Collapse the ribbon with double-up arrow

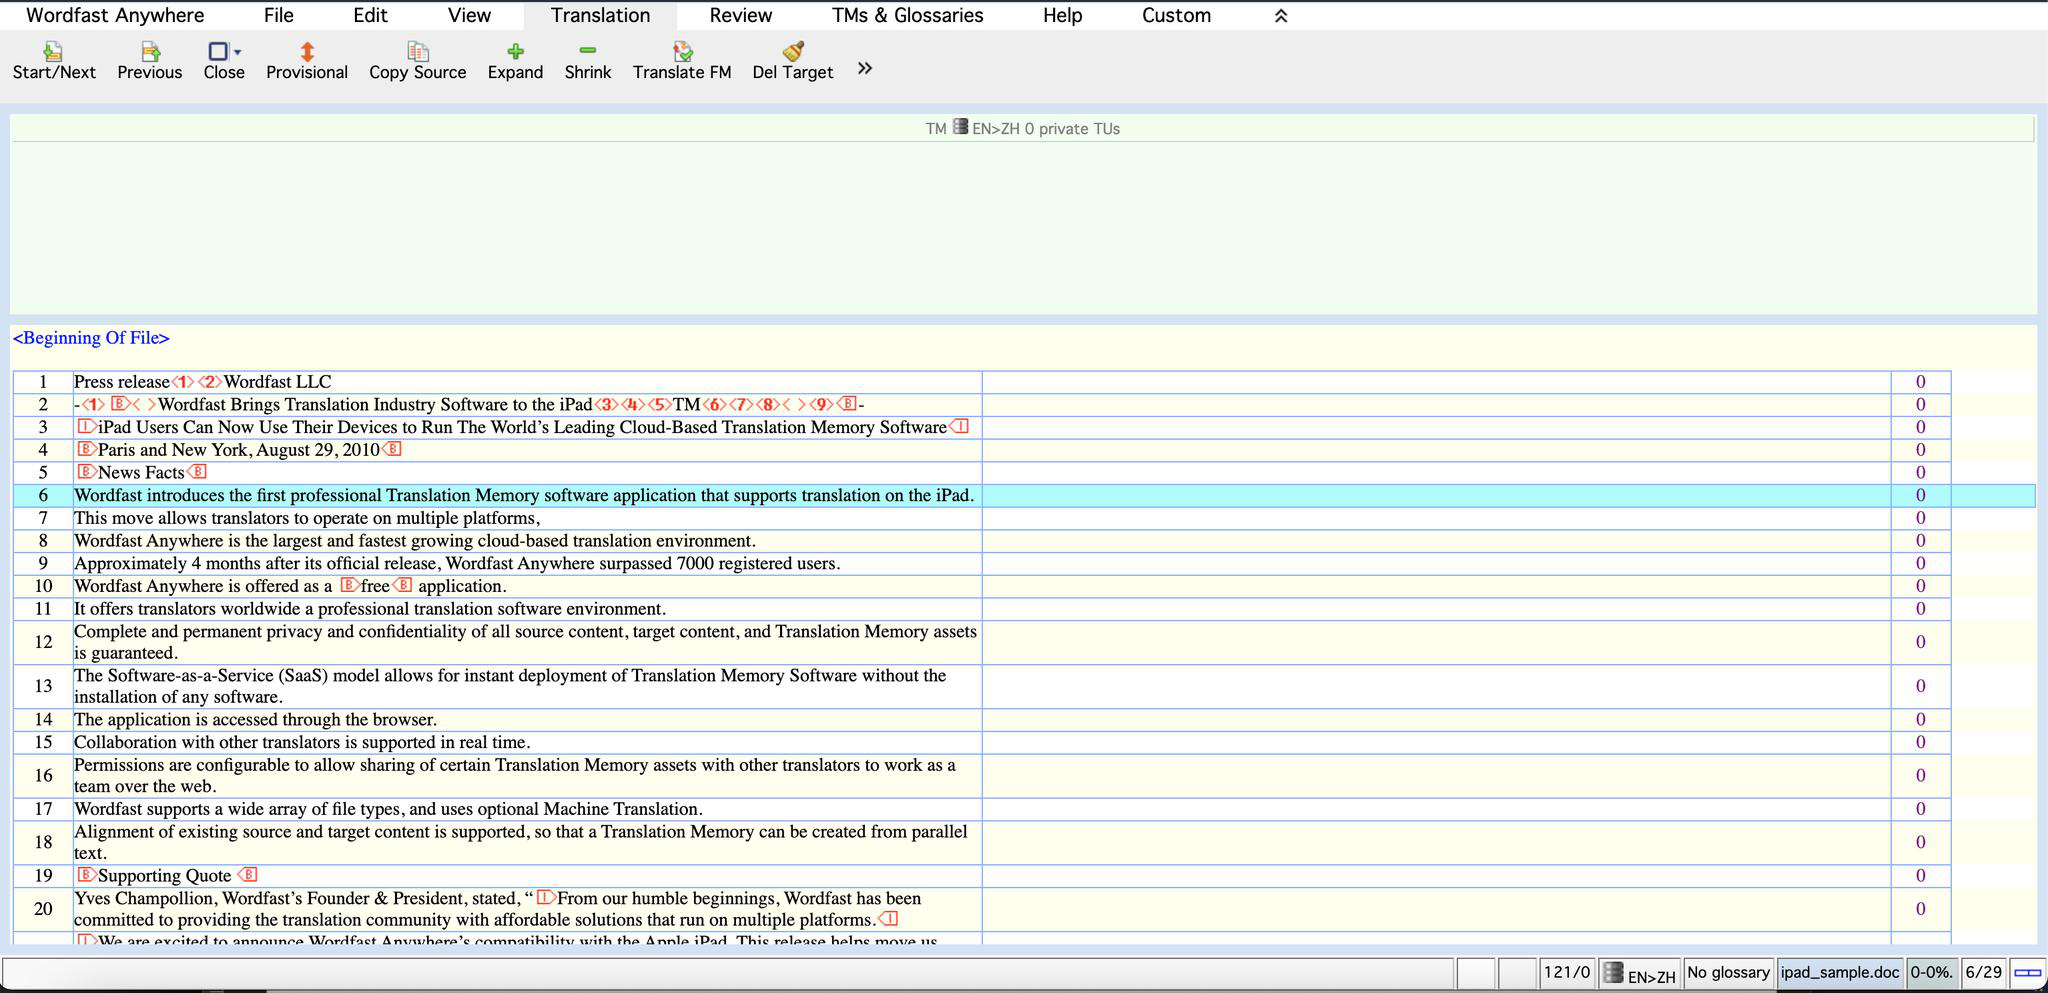pyautogui.click(x=1281, y=16)
